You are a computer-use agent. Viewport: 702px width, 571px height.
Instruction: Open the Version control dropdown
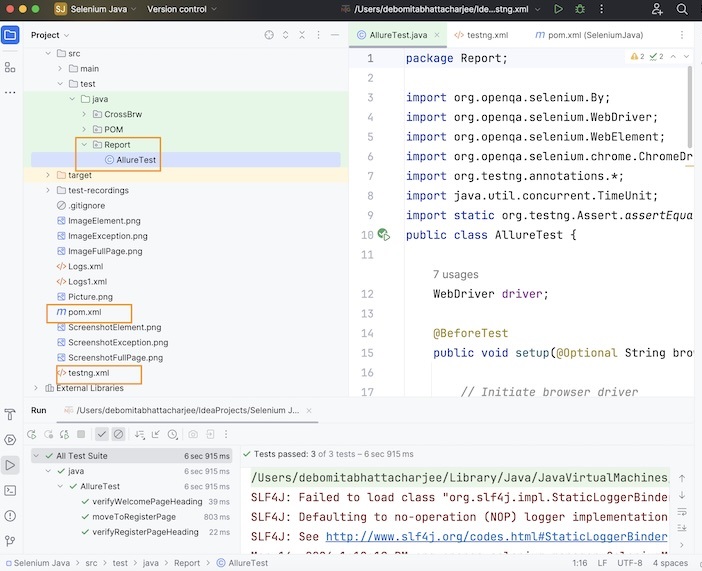[x=182, y=9]
